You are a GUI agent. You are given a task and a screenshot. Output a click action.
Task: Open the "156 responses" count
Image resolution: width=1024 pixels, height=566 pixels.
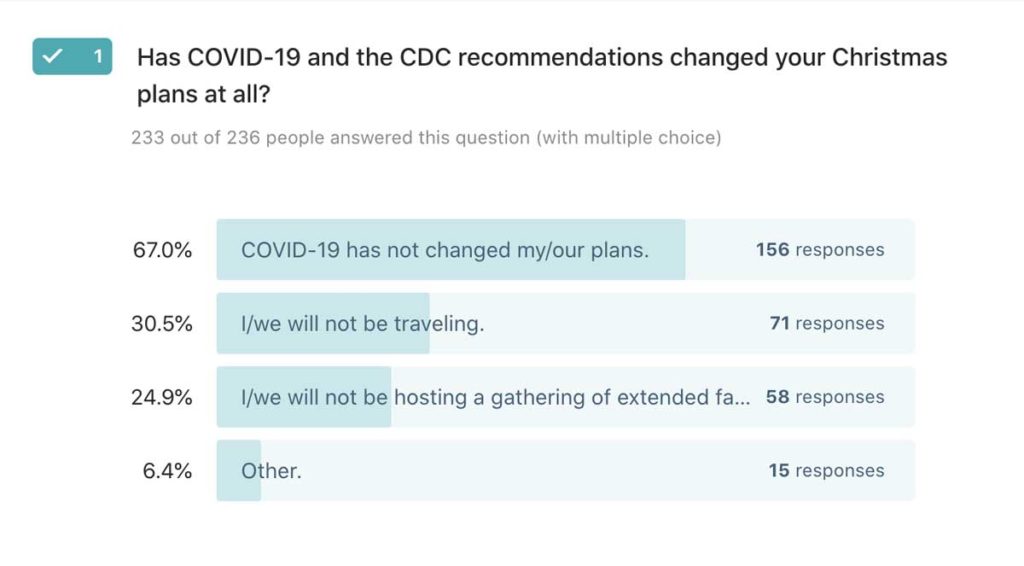tap(819, 250)
